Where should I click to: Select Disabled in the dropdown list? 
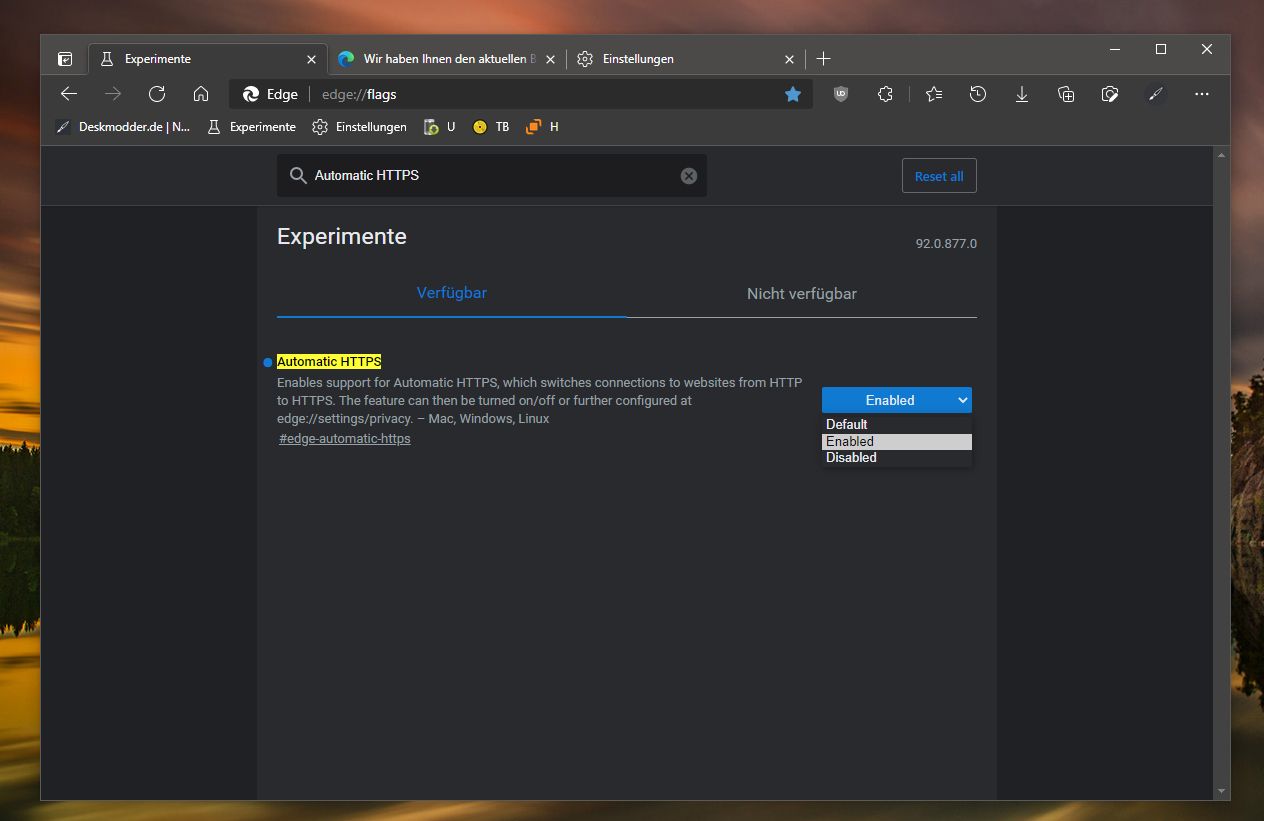pyautogui.click(x=897, y=458)
